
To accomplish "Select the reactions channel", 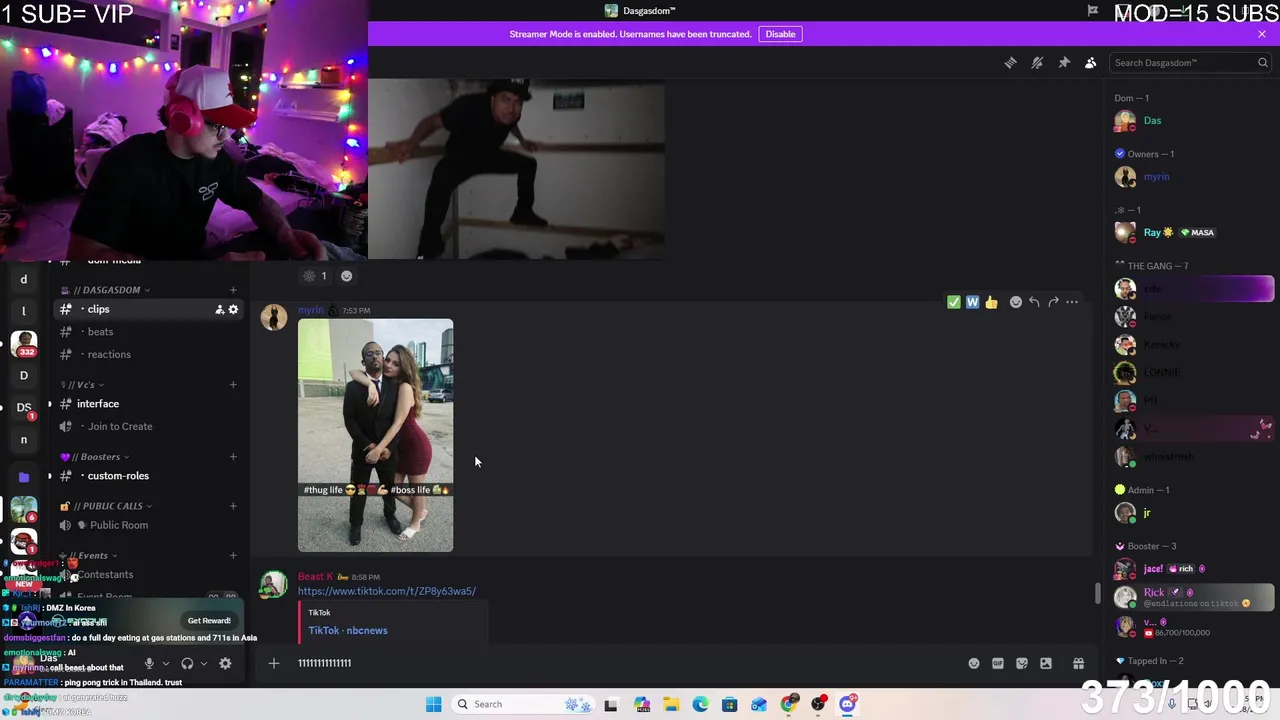I will point(148,354).
